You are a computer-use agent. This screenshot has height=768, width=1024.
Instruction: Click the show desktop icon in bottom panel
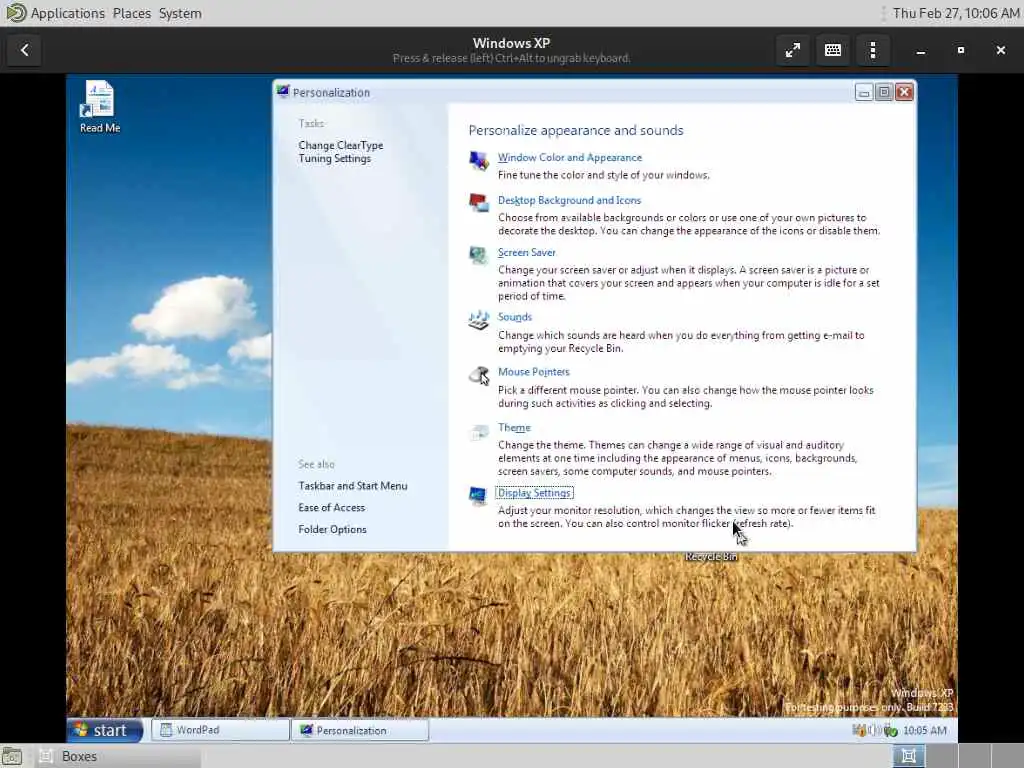pos(11,756)
